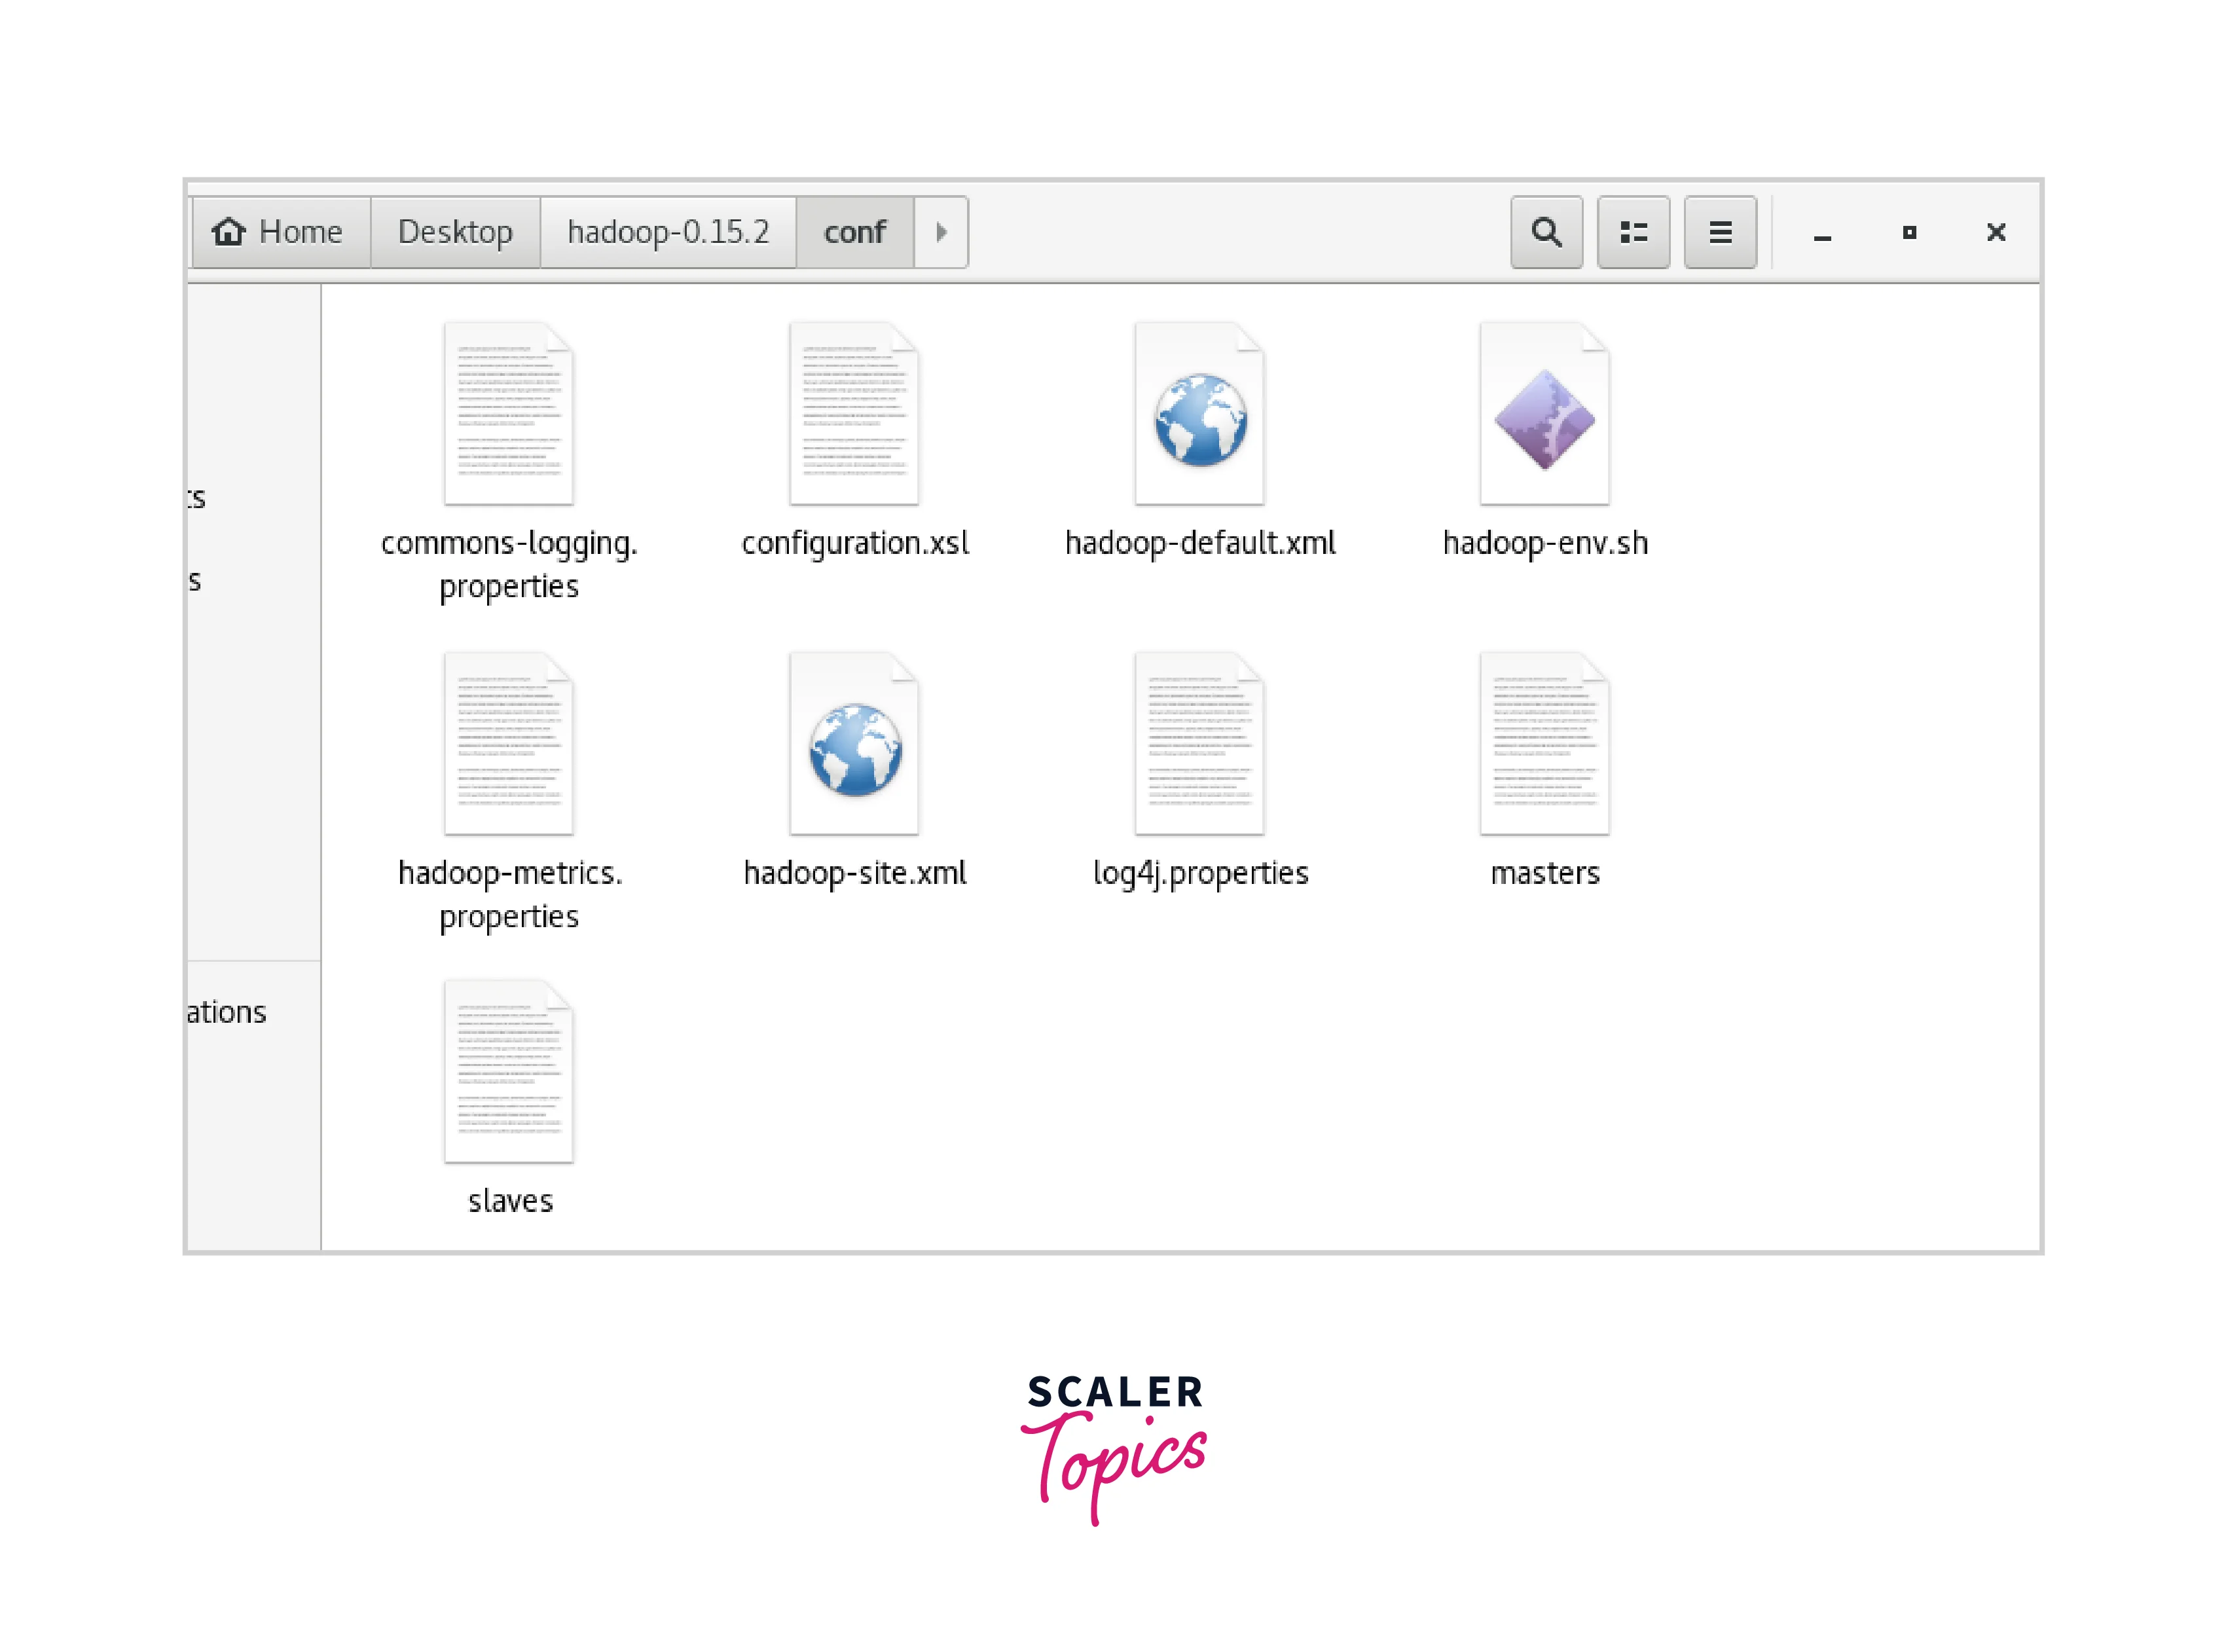Maximize the file manager window

1909,232
